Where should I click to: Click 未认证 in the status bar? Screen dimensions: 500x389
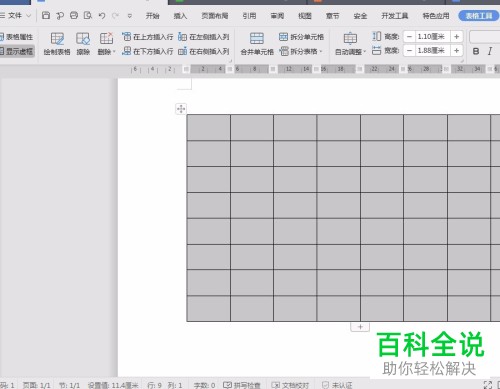tap(337, 385)
